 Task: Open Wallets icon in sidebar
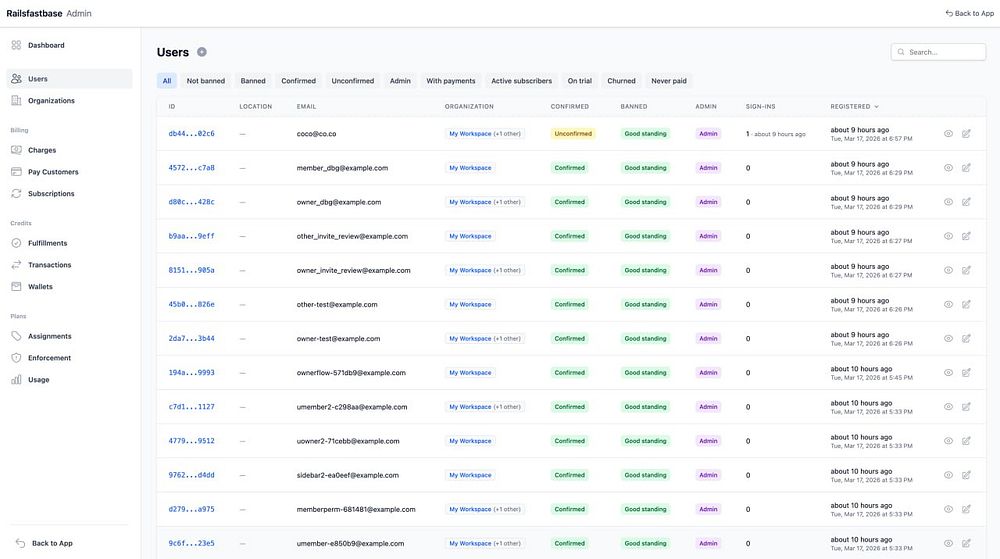[x=17, y=287]
